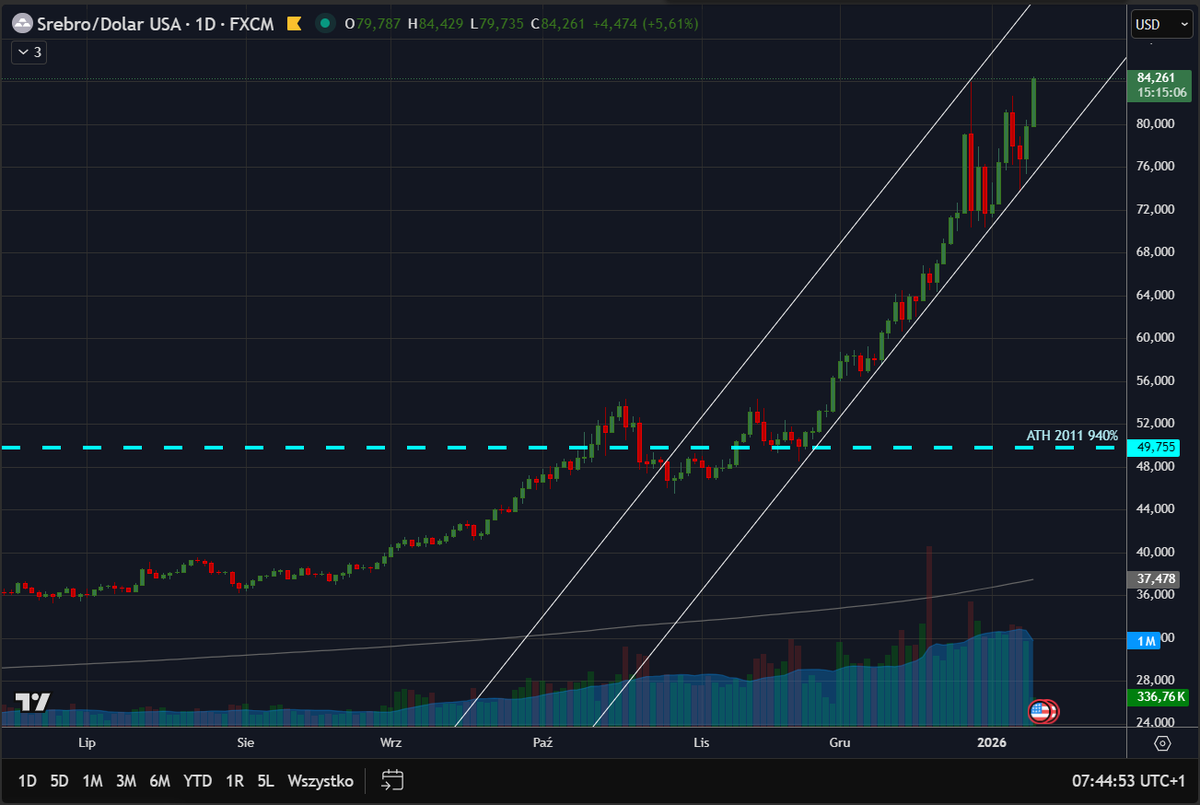Click the Wrz month label on time axis
The height and width of the screenshot is (805, 1200).
(391, 743)
